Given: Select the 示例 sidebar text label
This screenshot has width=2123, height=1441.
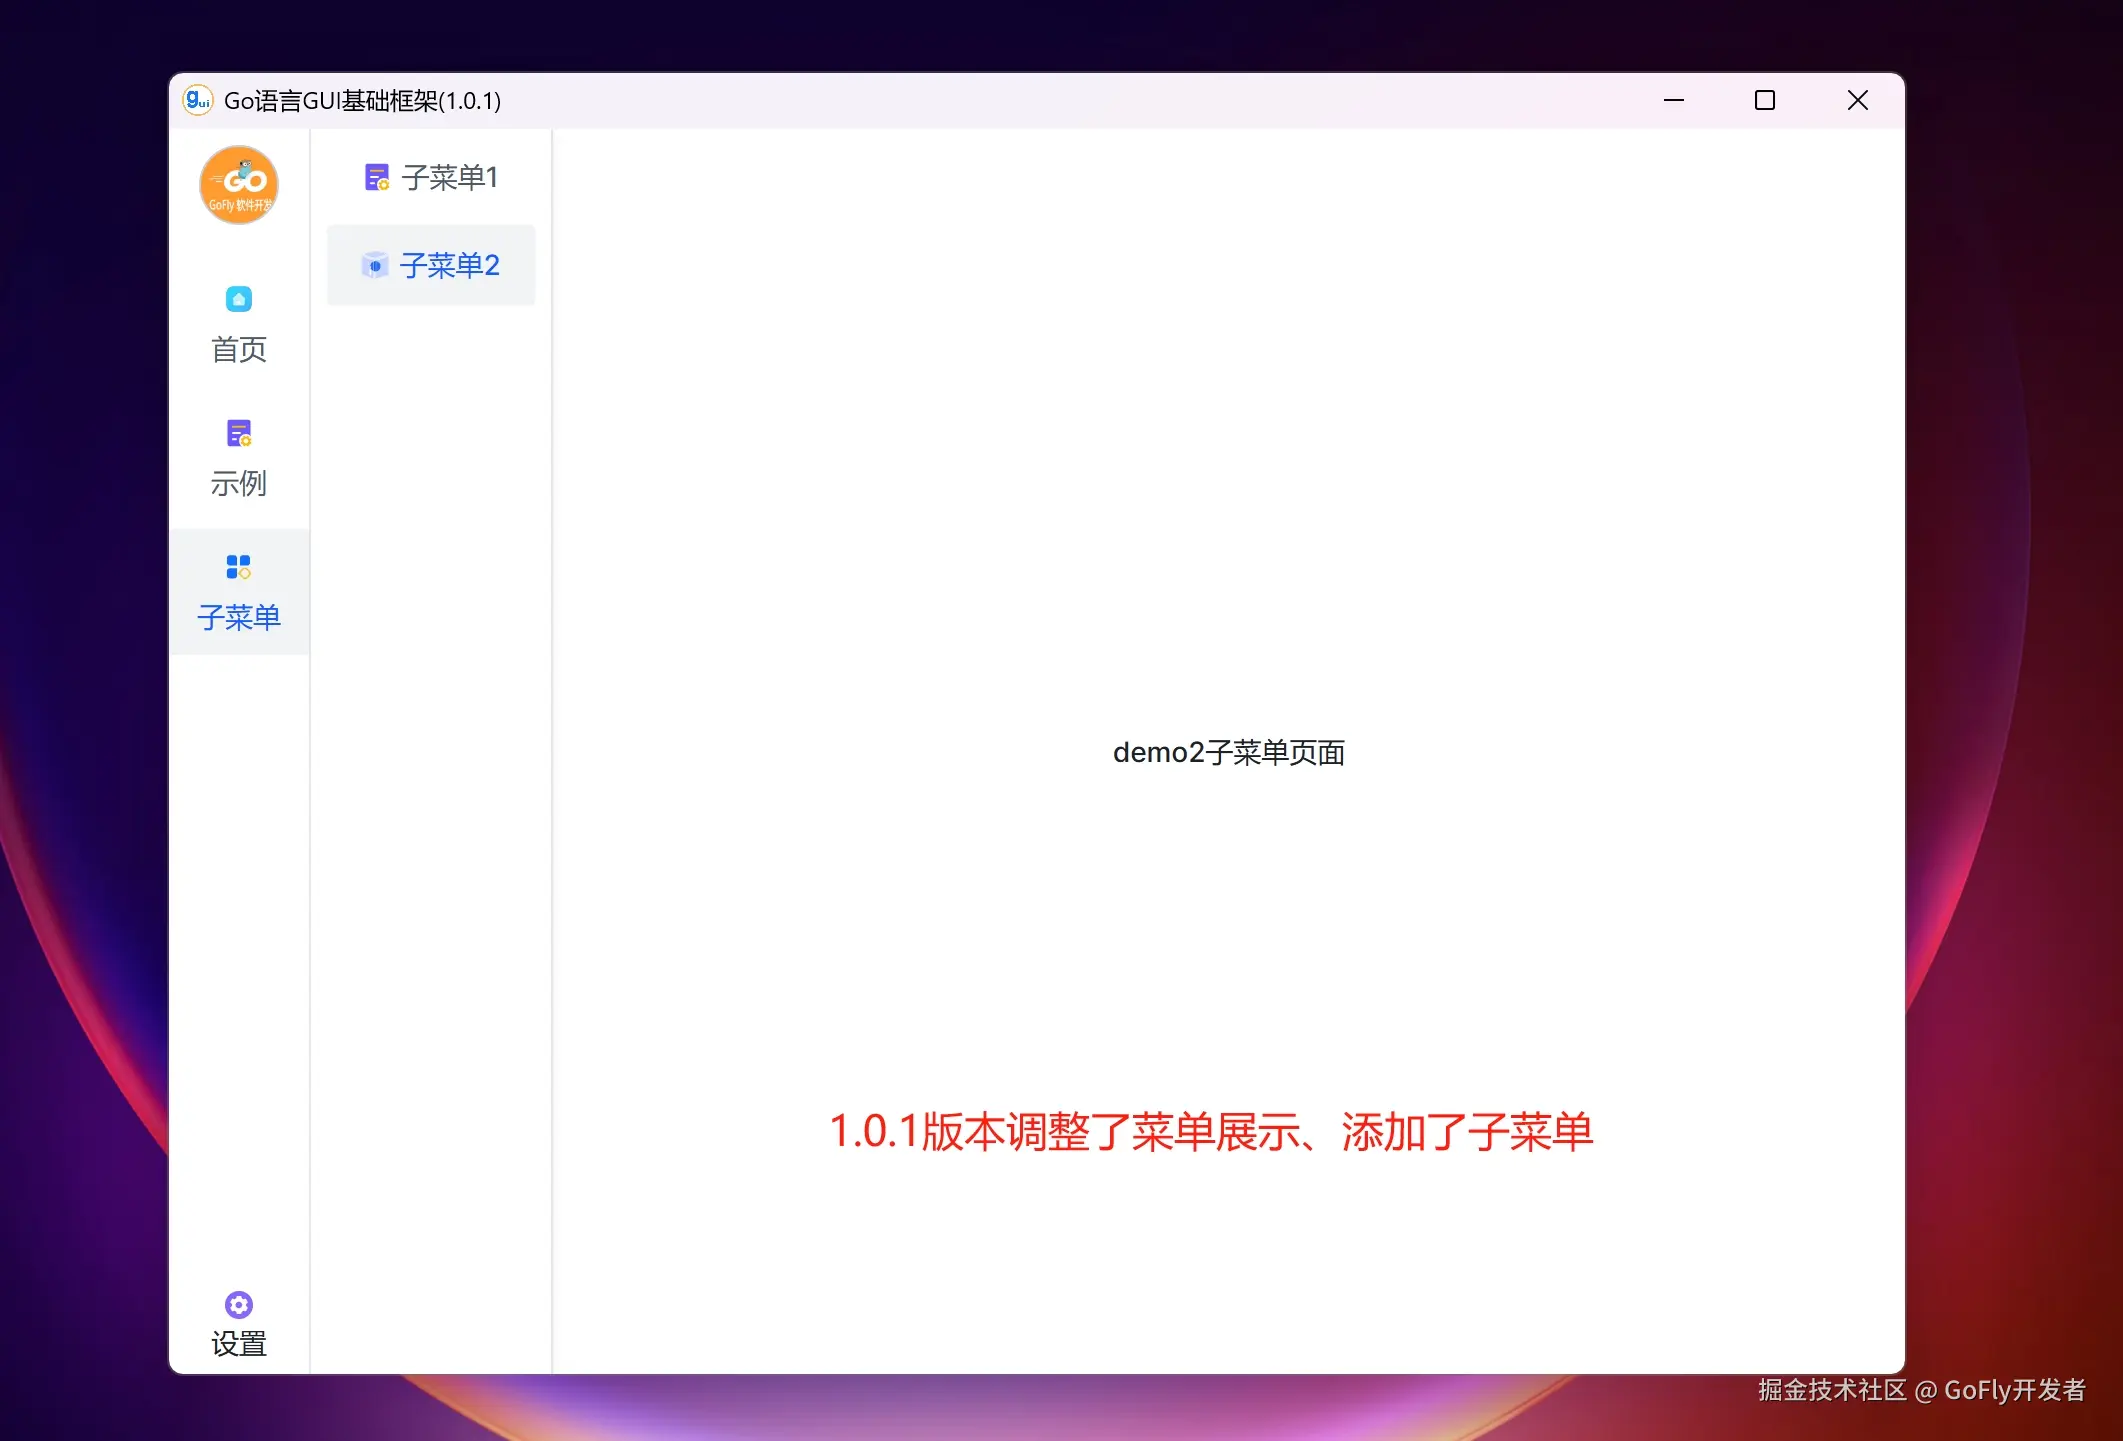Looking at the screenshot, I should pos(238,483).
